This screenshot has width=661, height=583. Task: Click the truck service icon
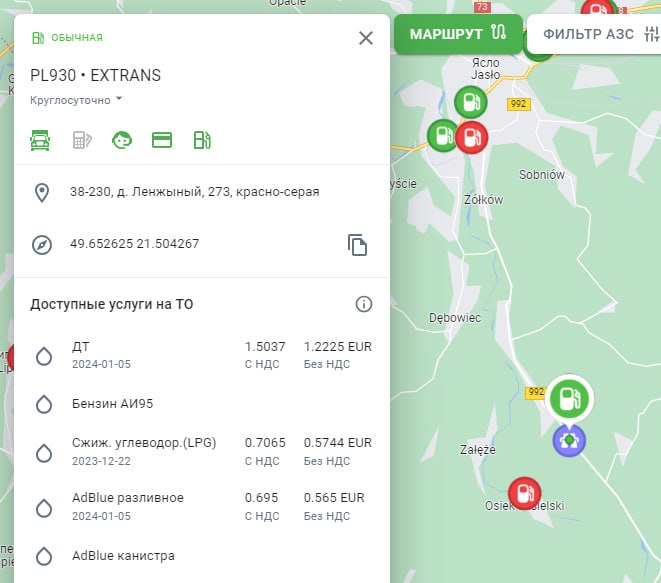point(41,140)
